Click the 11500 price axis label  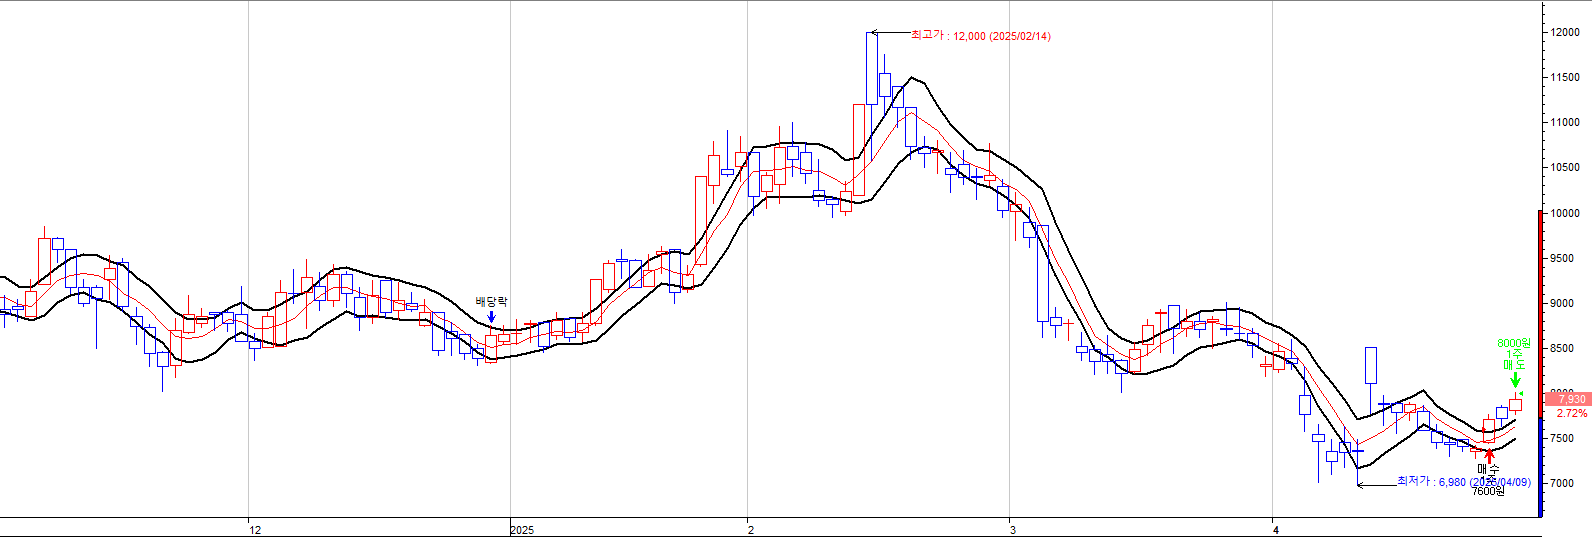click(x=1565, y=77)
